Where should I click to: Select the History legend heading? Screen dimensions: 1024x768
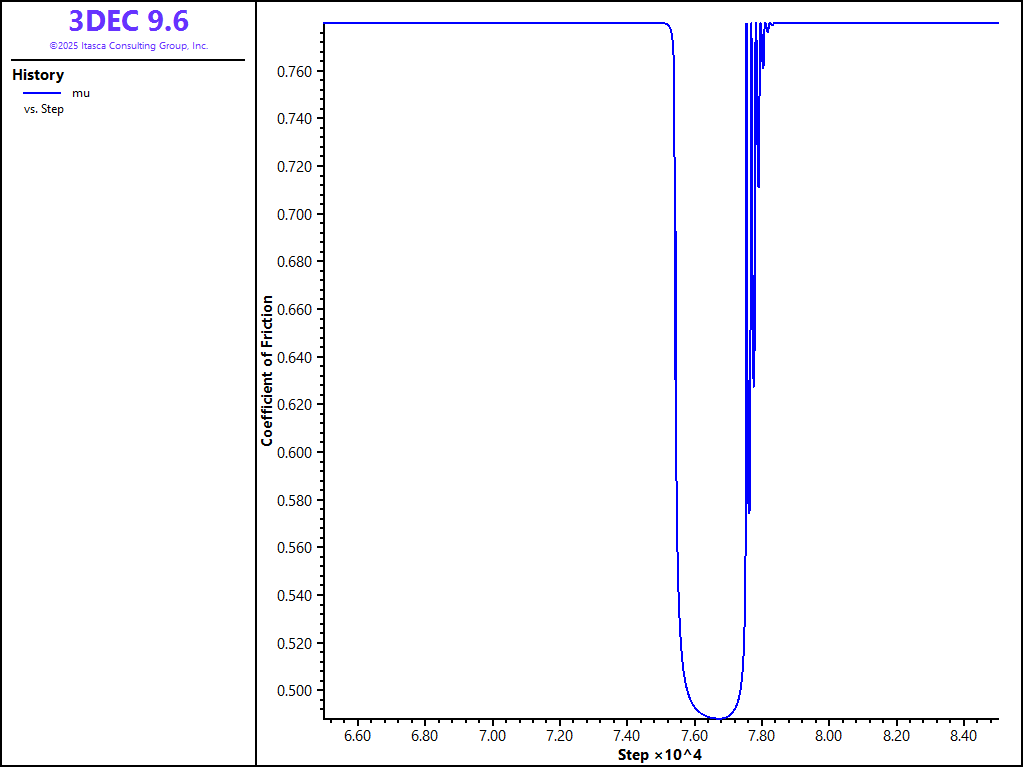click(38, 75)
